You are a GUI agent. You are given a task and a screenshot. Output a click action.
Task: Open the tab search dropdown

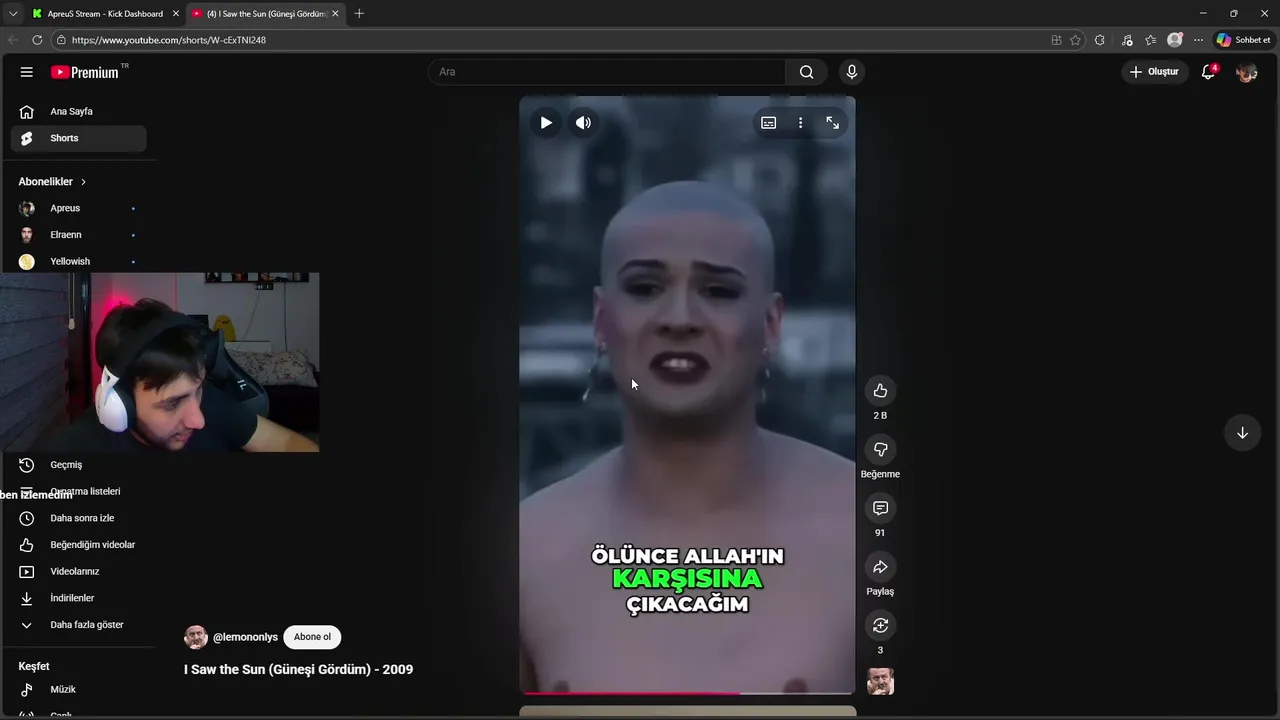click(13, 14)
